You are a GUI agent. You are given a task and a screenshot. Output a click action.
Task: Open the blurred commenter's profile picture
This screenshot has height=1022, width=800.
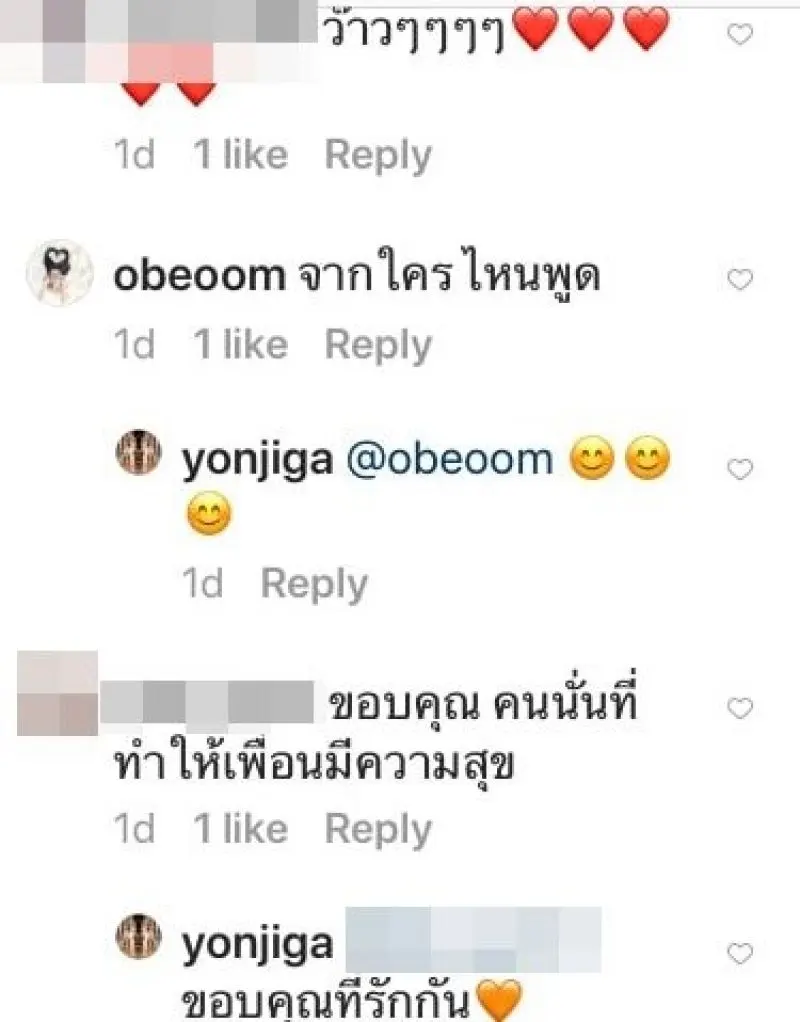[x=57, y=693]
